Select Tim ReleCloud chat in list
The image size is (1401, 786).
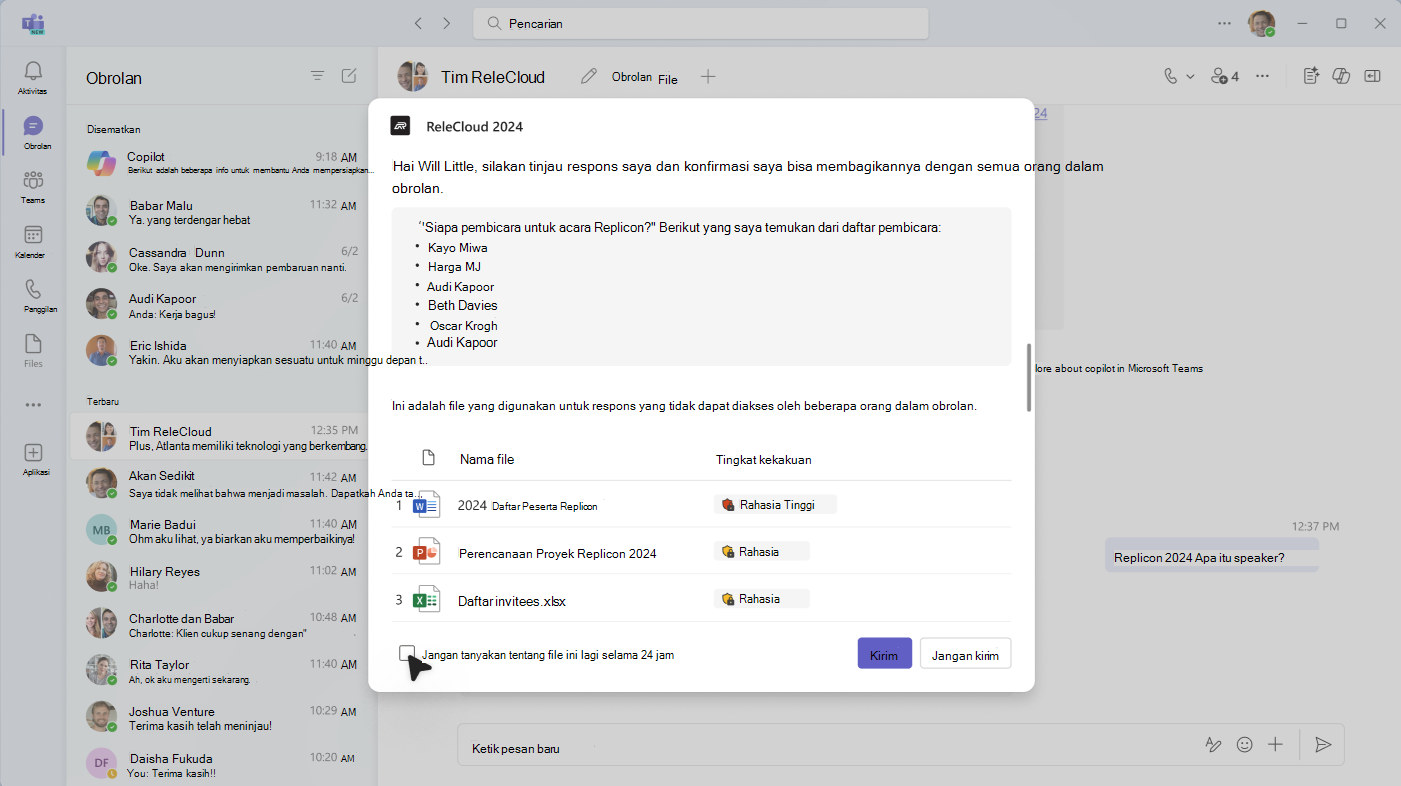[x=221, y=437]
